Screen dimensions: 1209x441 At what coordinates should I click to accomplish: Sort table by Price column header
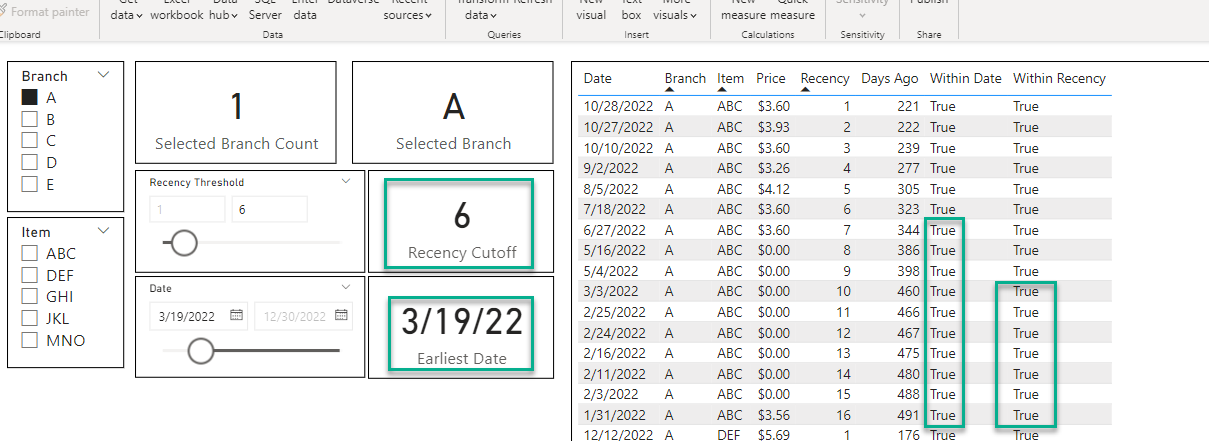tap(771, 78)
